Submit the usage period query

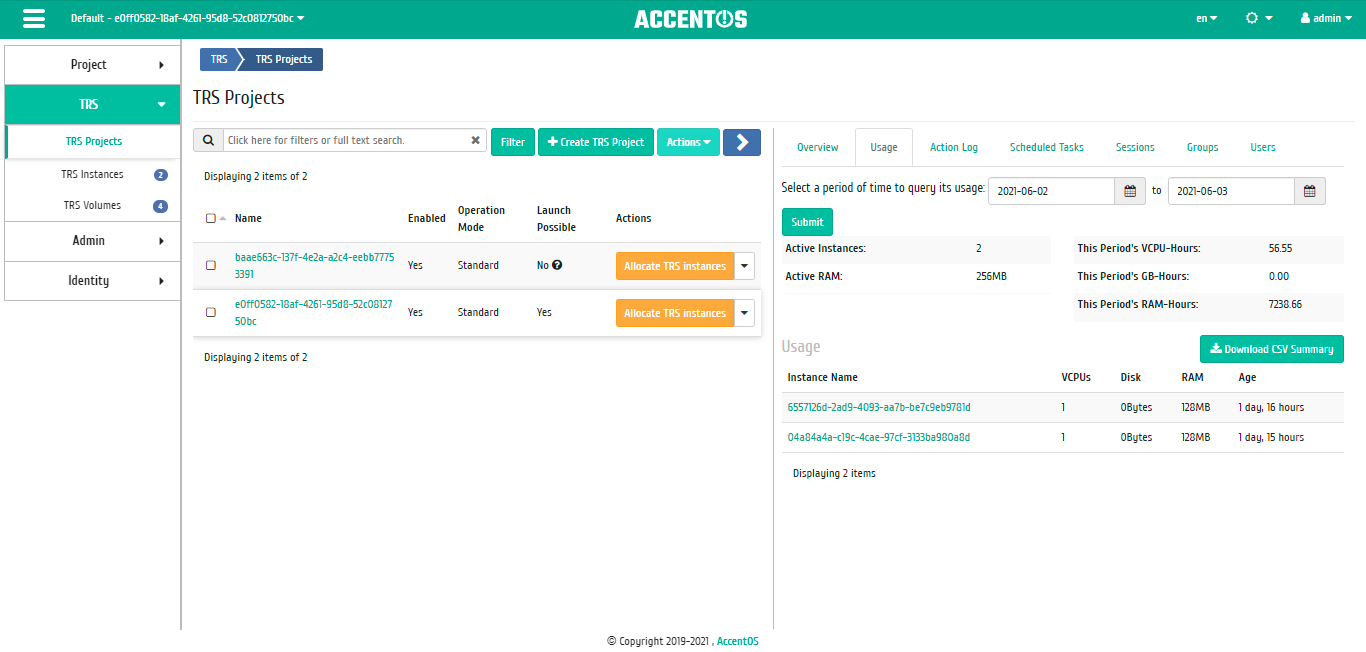pyautogui.click(x=807, y=222)
